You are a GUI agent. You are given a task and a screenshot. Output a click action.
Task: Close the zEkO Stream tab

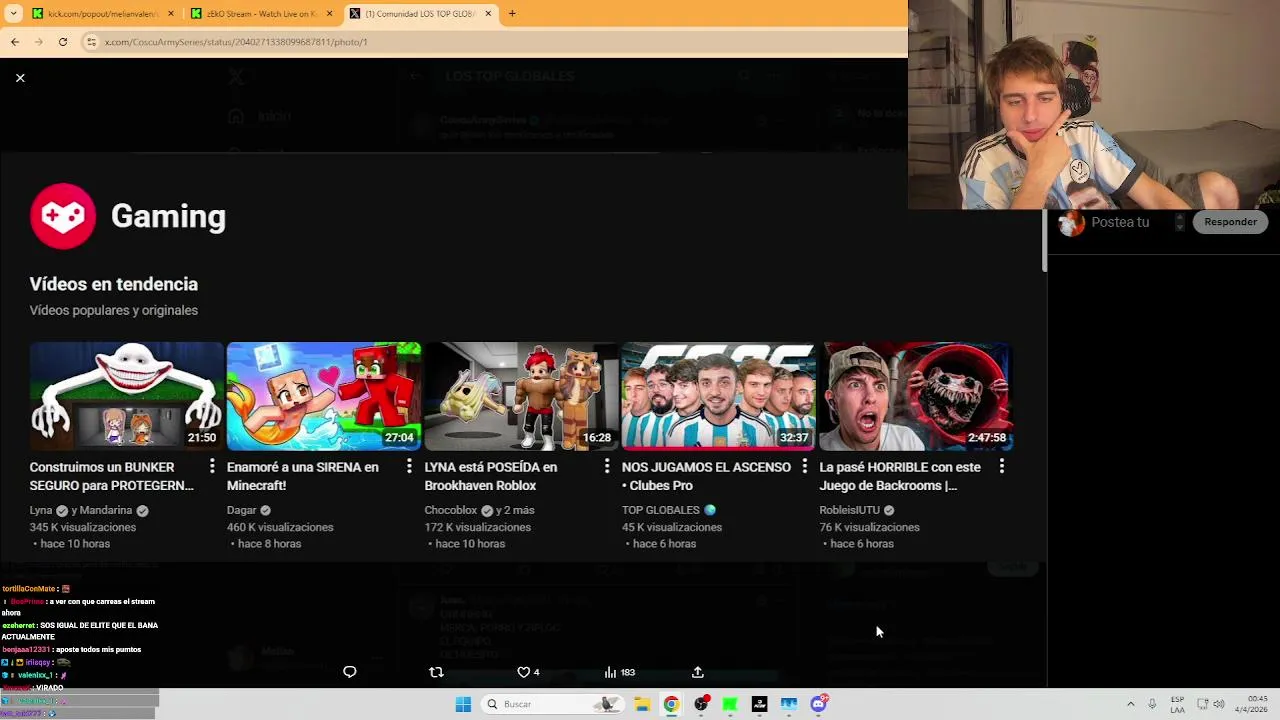pos(330,14)
